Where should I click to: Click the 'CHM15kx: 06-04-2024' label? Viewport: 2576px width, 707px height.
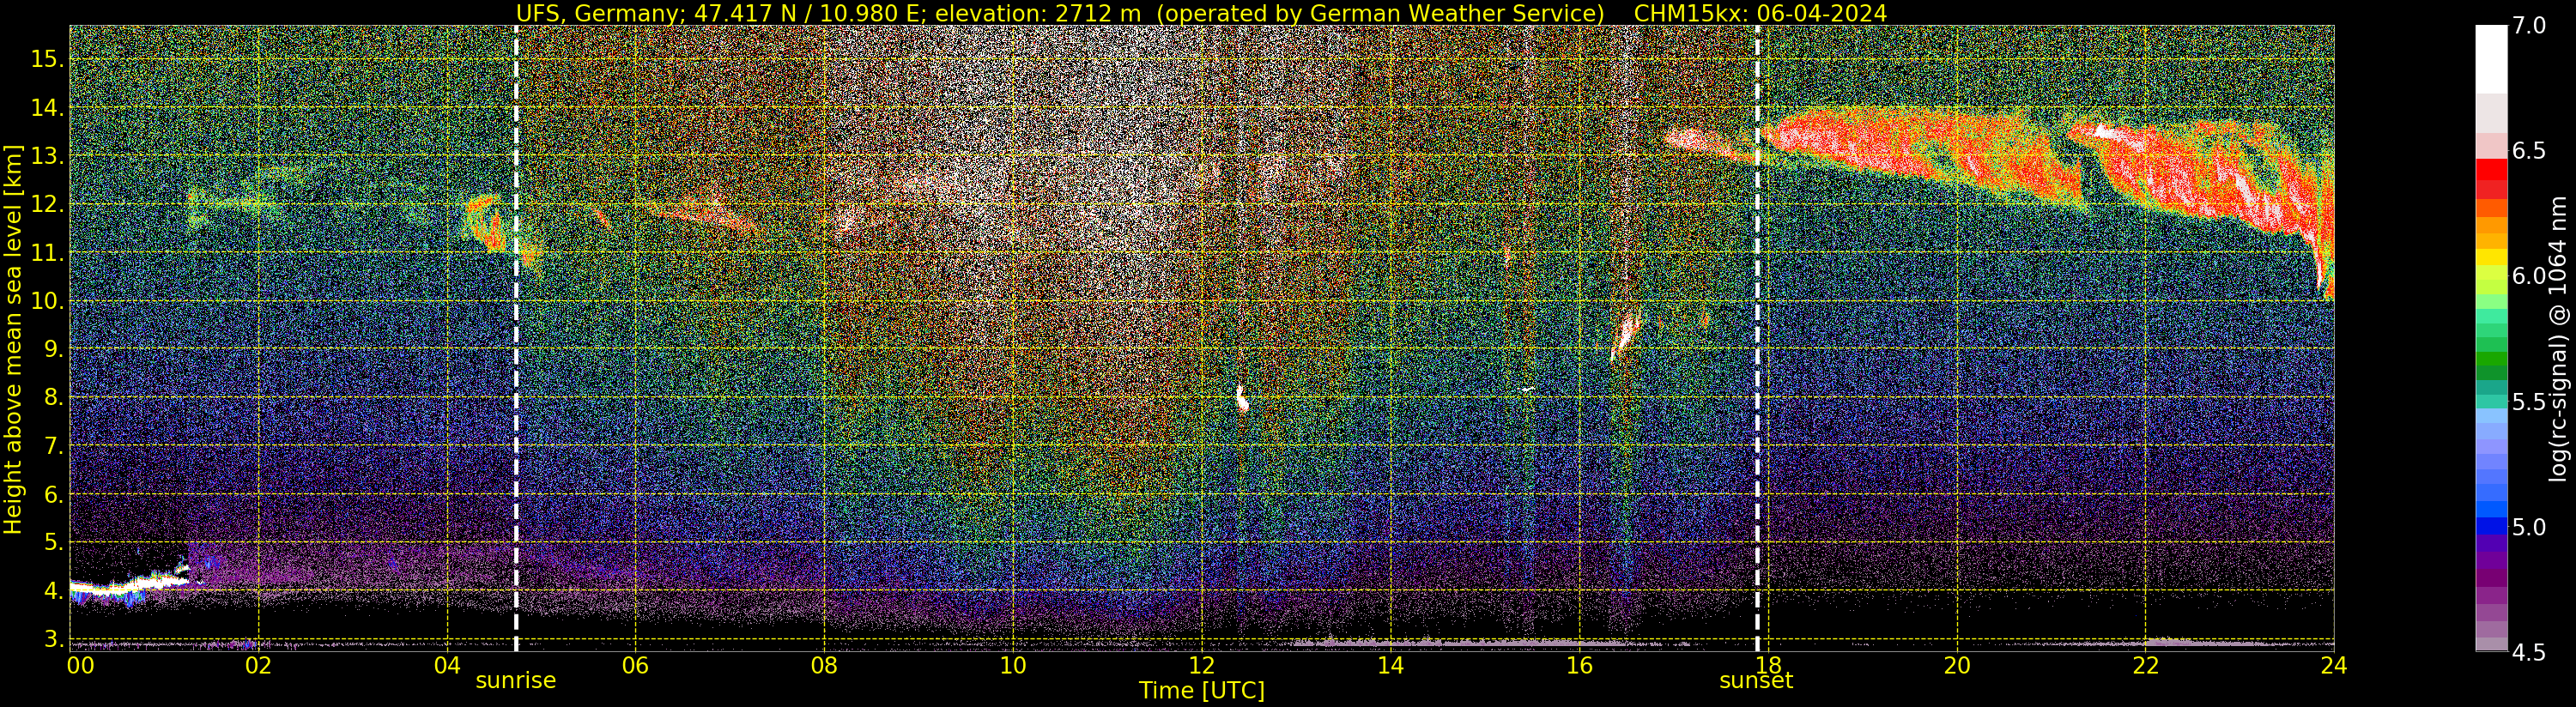pyautogui.click(x=1760, y=13)
